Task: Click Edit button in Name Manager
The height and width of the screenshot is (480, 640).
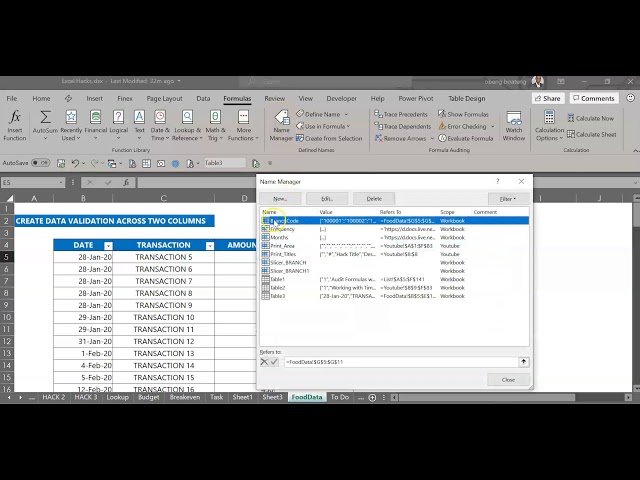Action: (327, 199)
